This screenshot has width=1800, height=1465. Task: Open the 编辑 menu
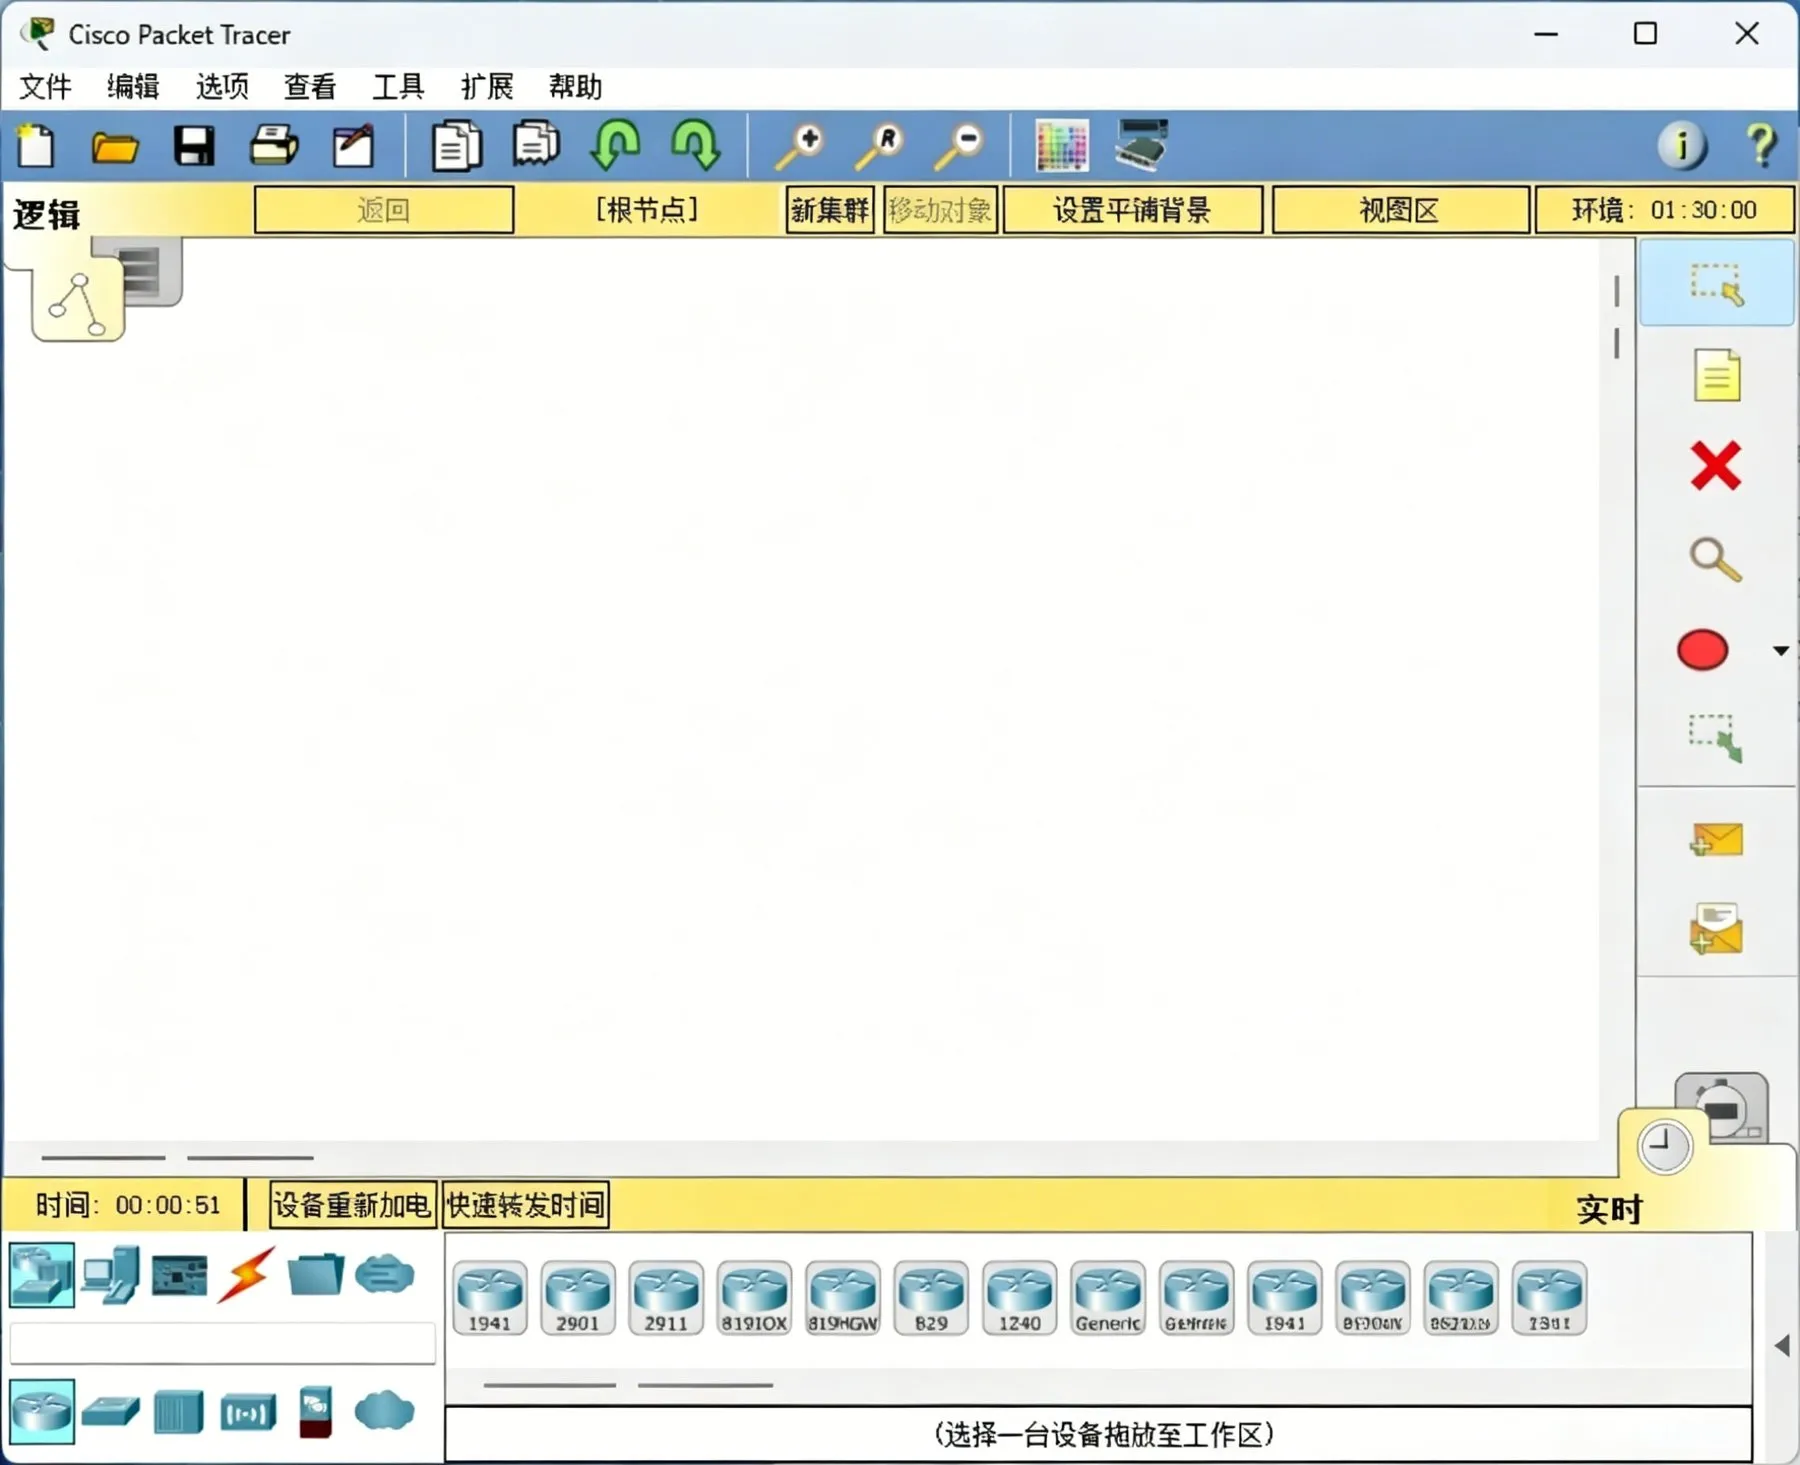click(133, 87)
